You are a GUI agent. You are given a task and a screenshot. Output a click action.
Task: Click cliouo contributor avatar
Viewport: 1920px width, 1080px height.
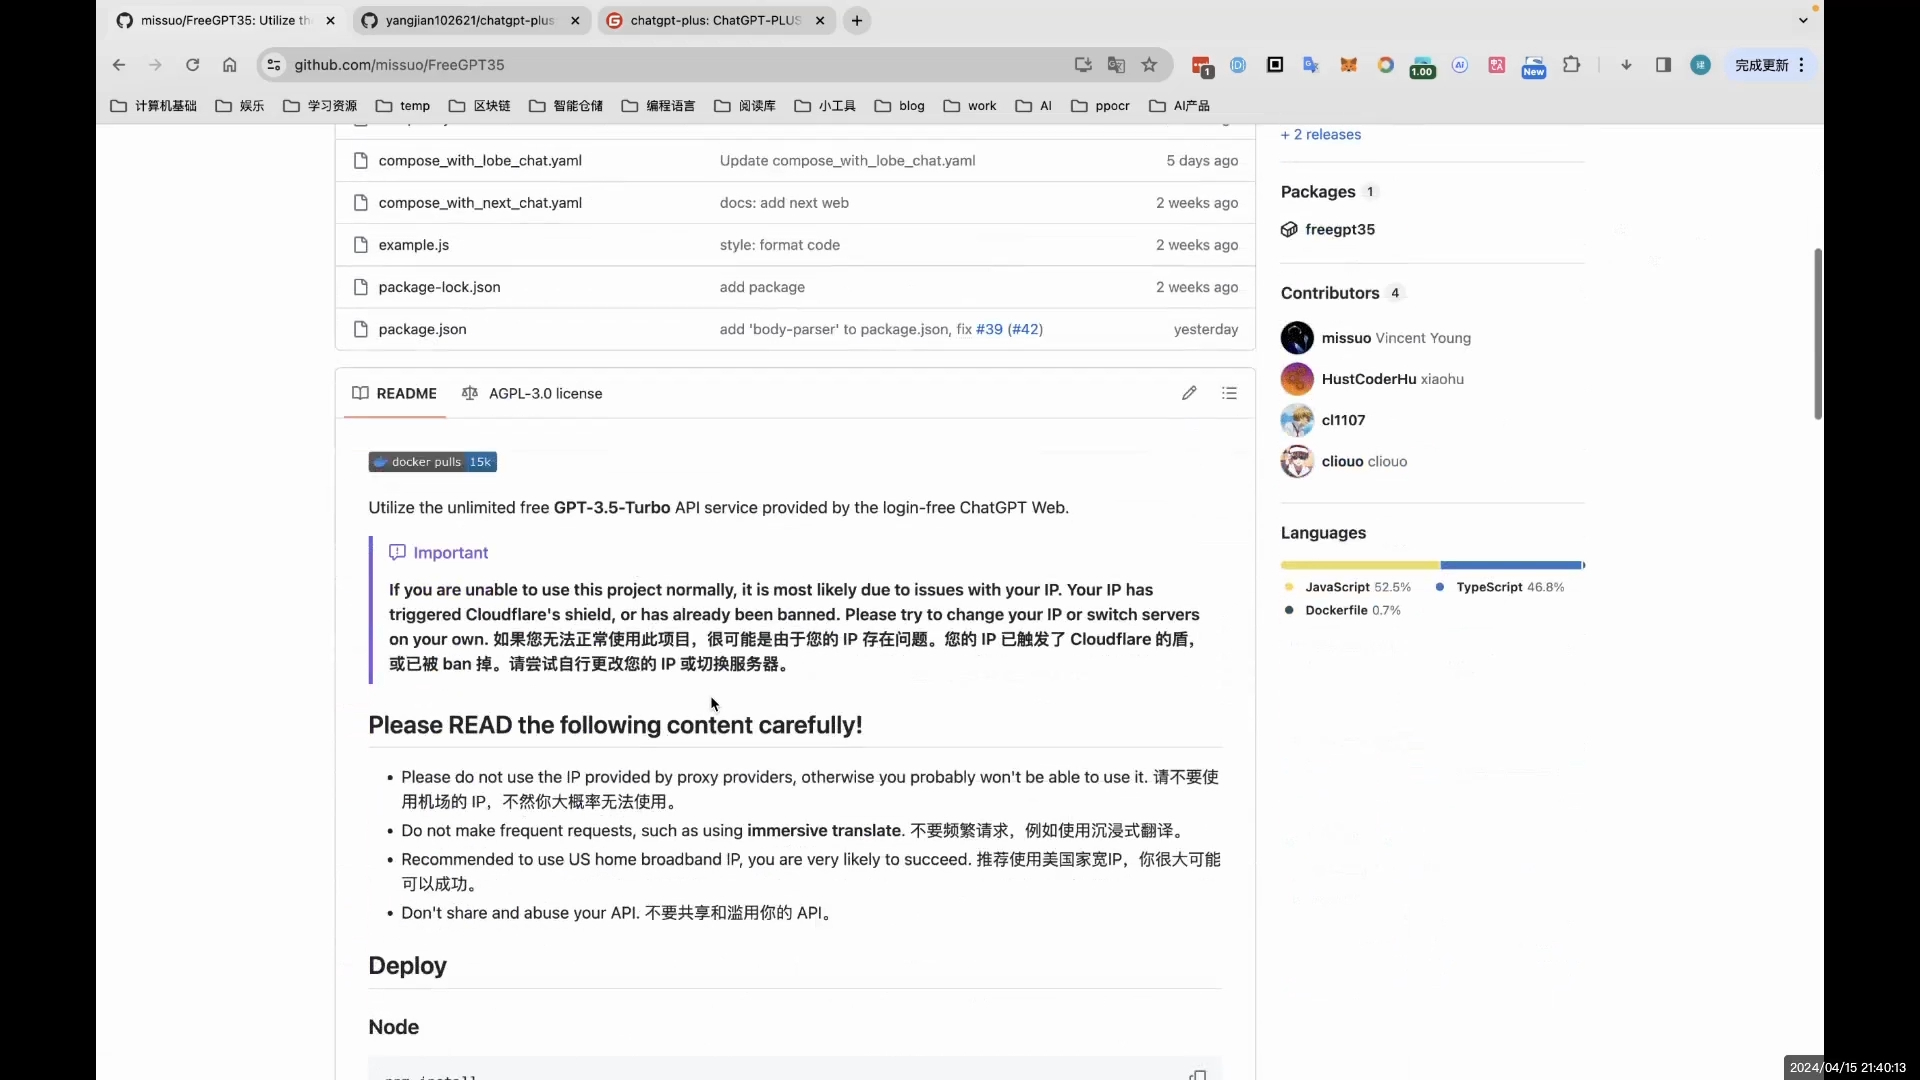[1297, 461]
